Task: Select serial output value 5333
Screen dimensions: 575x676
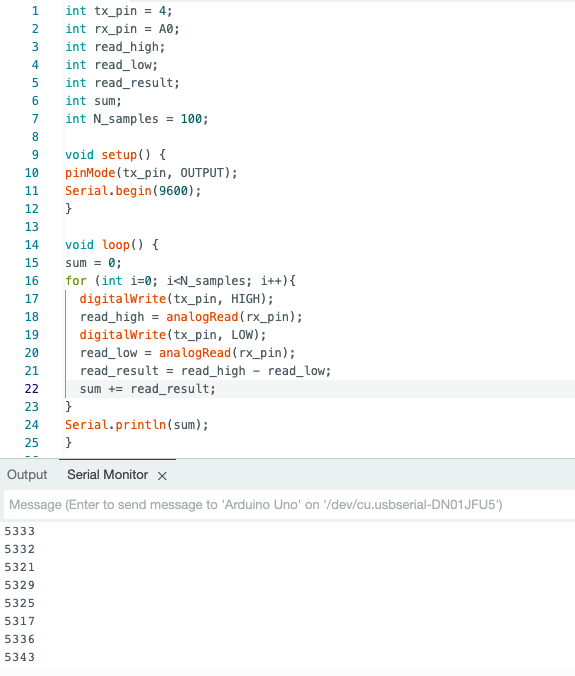Action: pos(19,531)
